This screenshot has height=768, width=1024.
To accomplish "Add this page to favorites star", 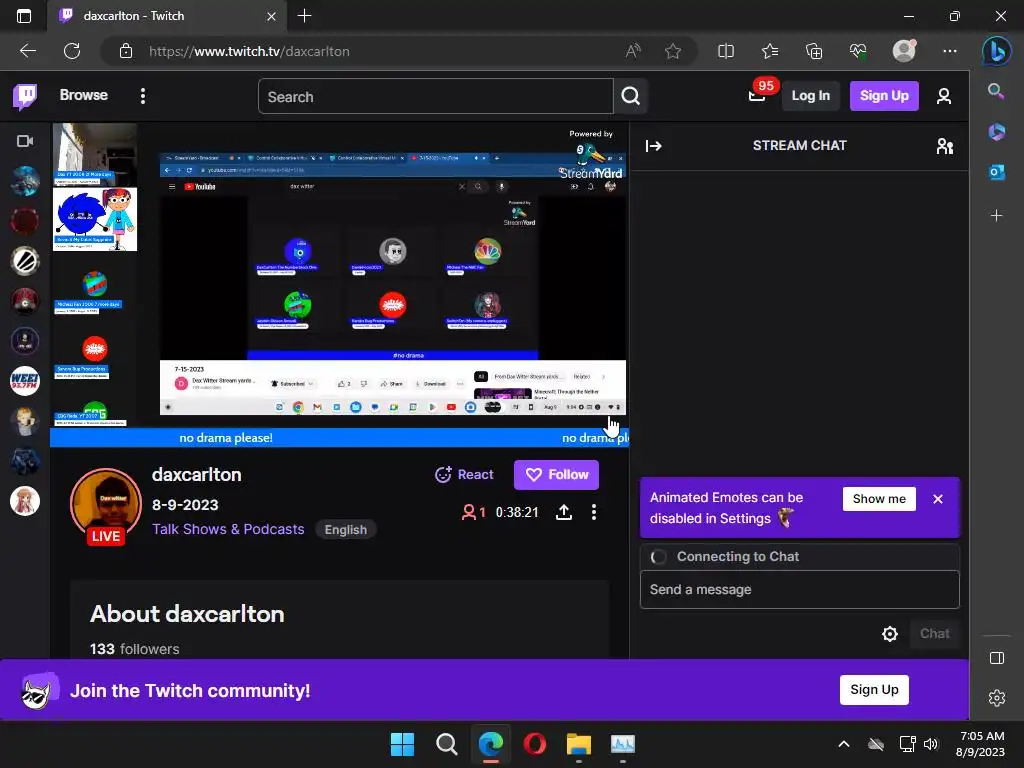I will (x=673, y=51).
